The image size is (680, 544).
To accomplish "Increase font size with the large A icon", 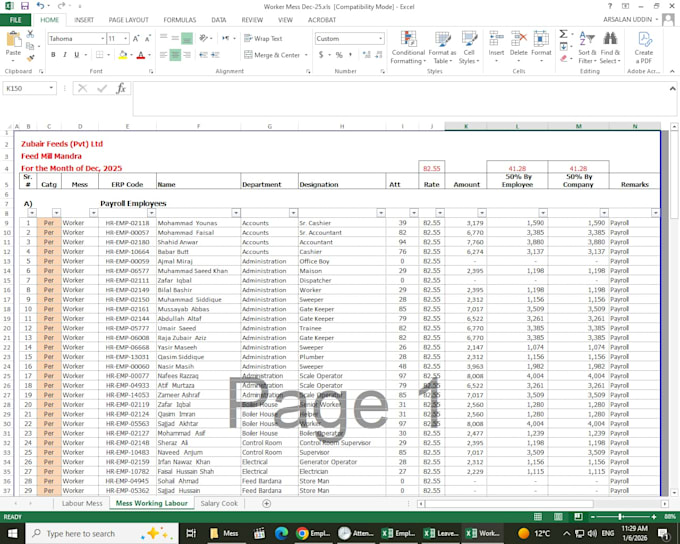I will pyautogui.click(x=136, y=39).
